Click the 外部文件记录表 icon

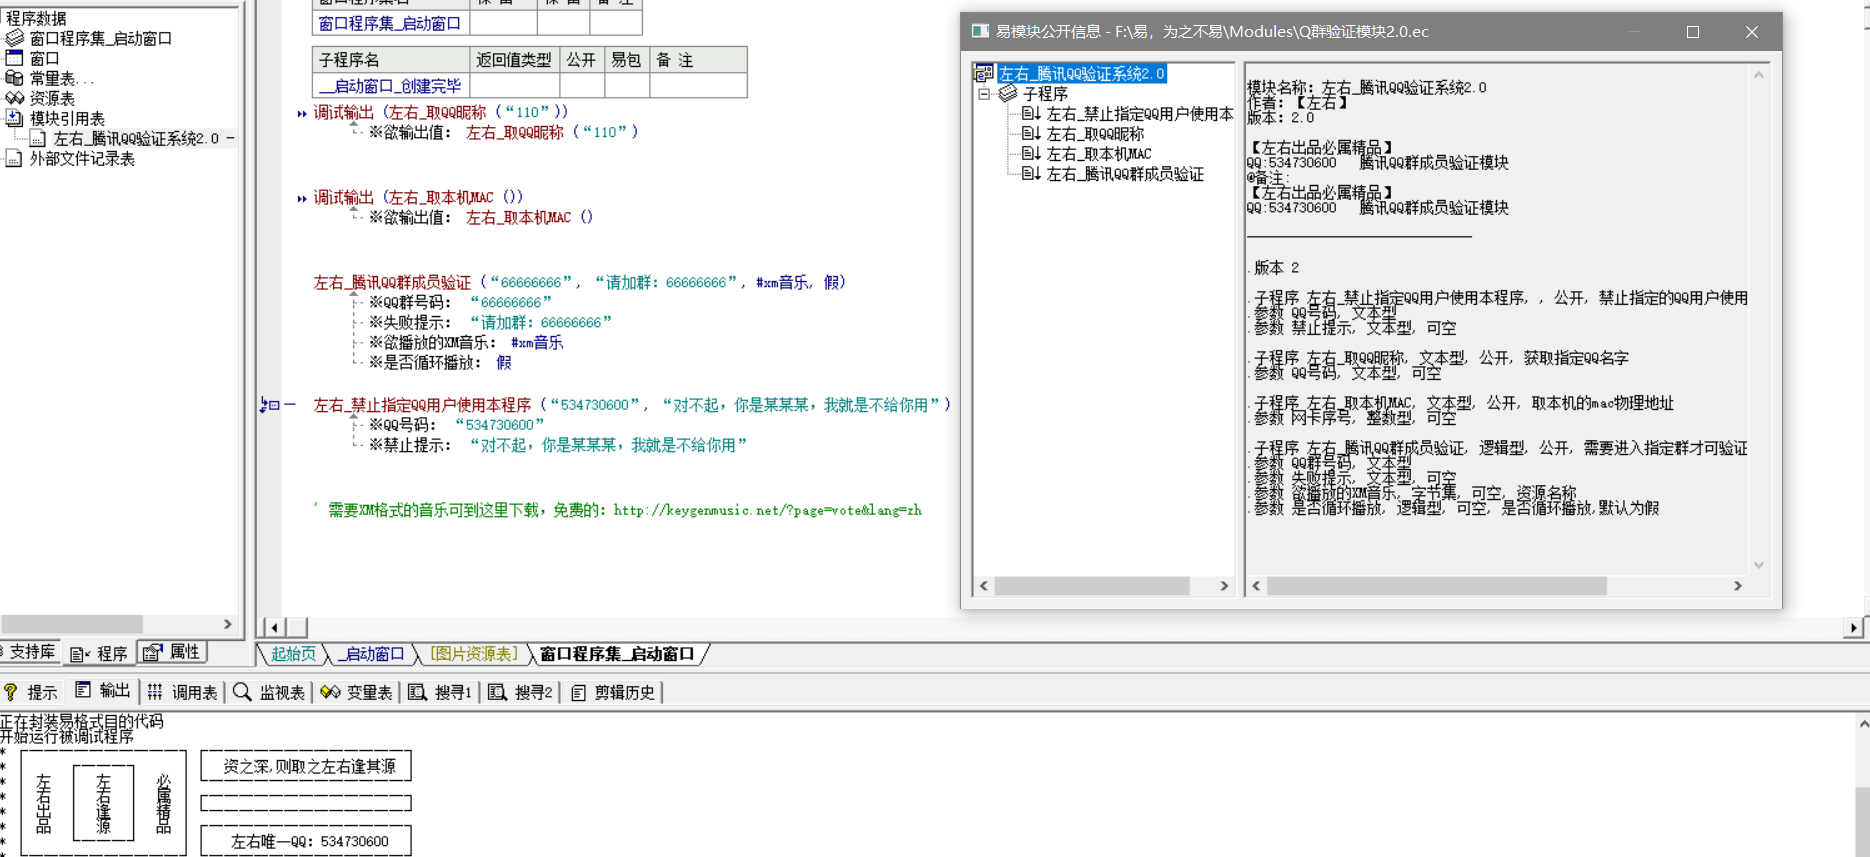(14, 158)
